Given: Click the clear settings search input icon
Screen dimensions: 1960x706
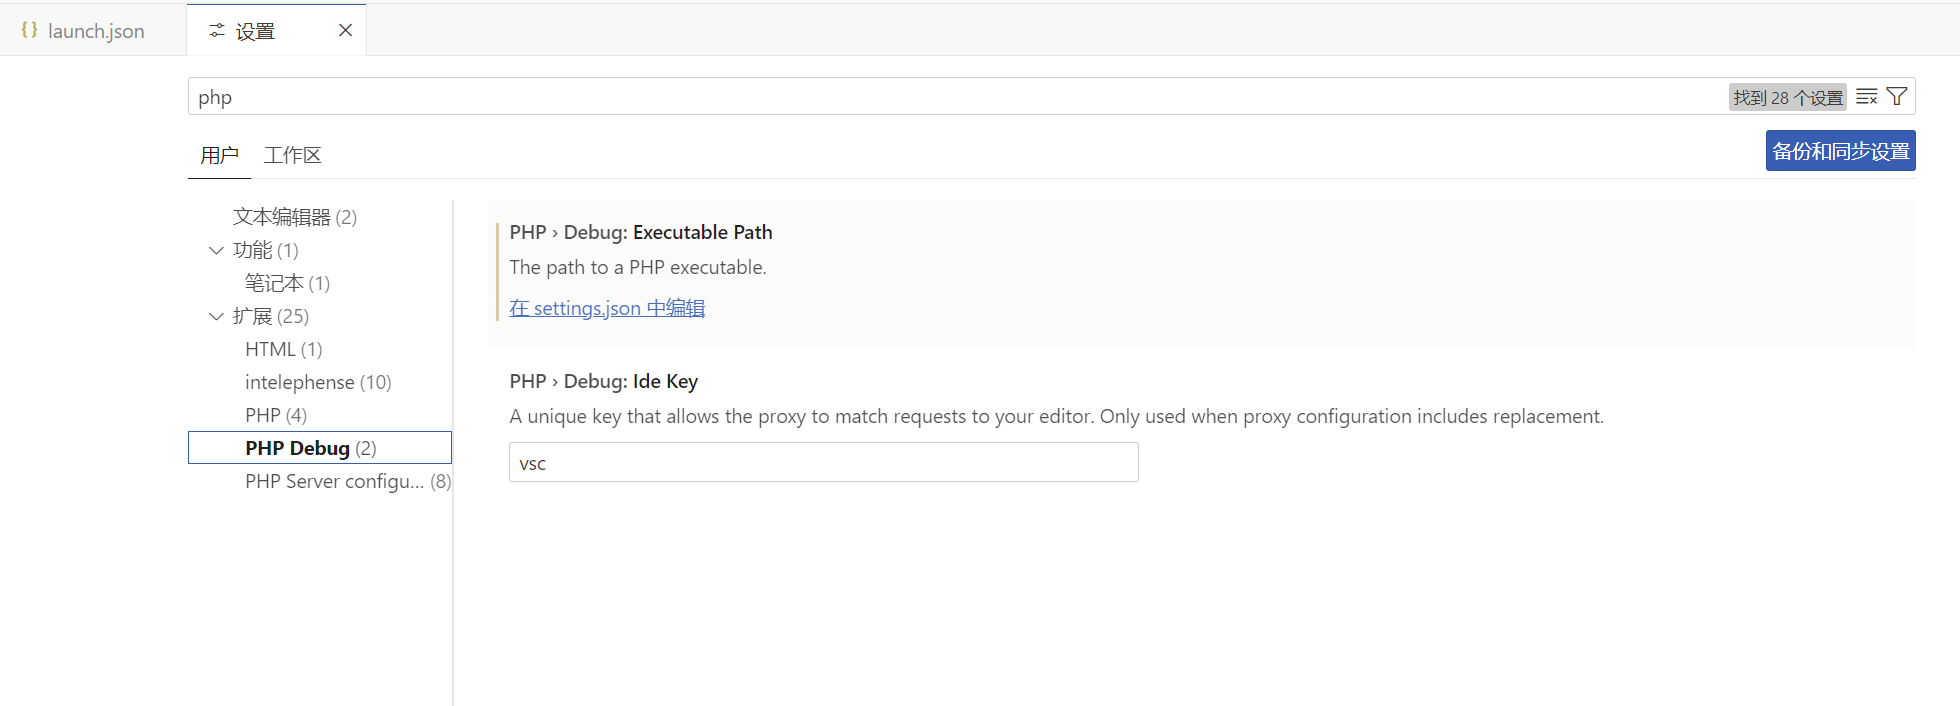Looking at the screenshot, I should tap(1866, 97).
